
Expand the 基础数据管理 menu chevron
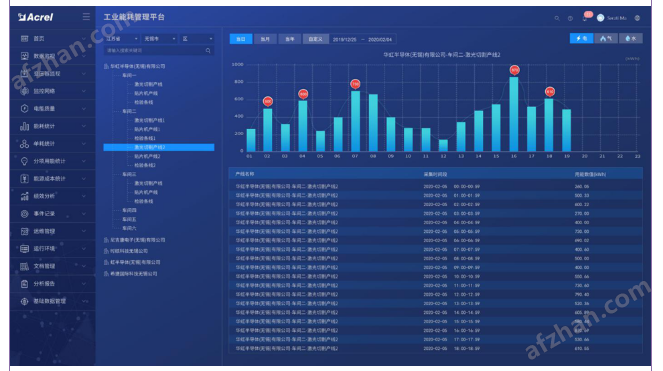[x=85, y=301]
